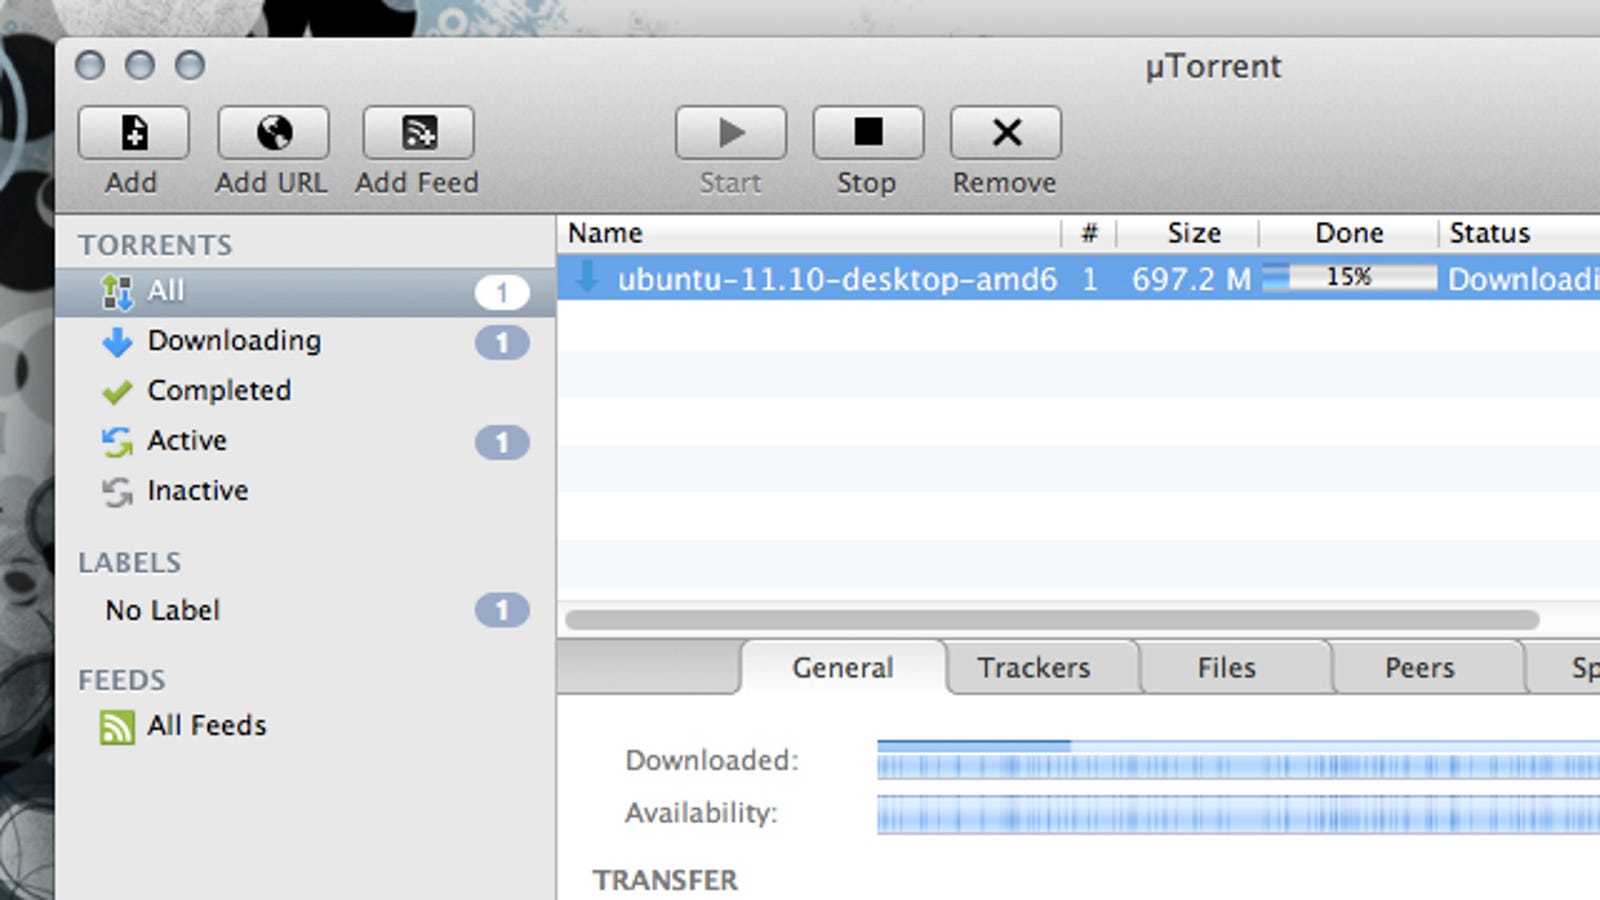This screenshot has height=900, width=1600.
Task: Zoom the µTorrent window
Action: [x=190, y=66]
